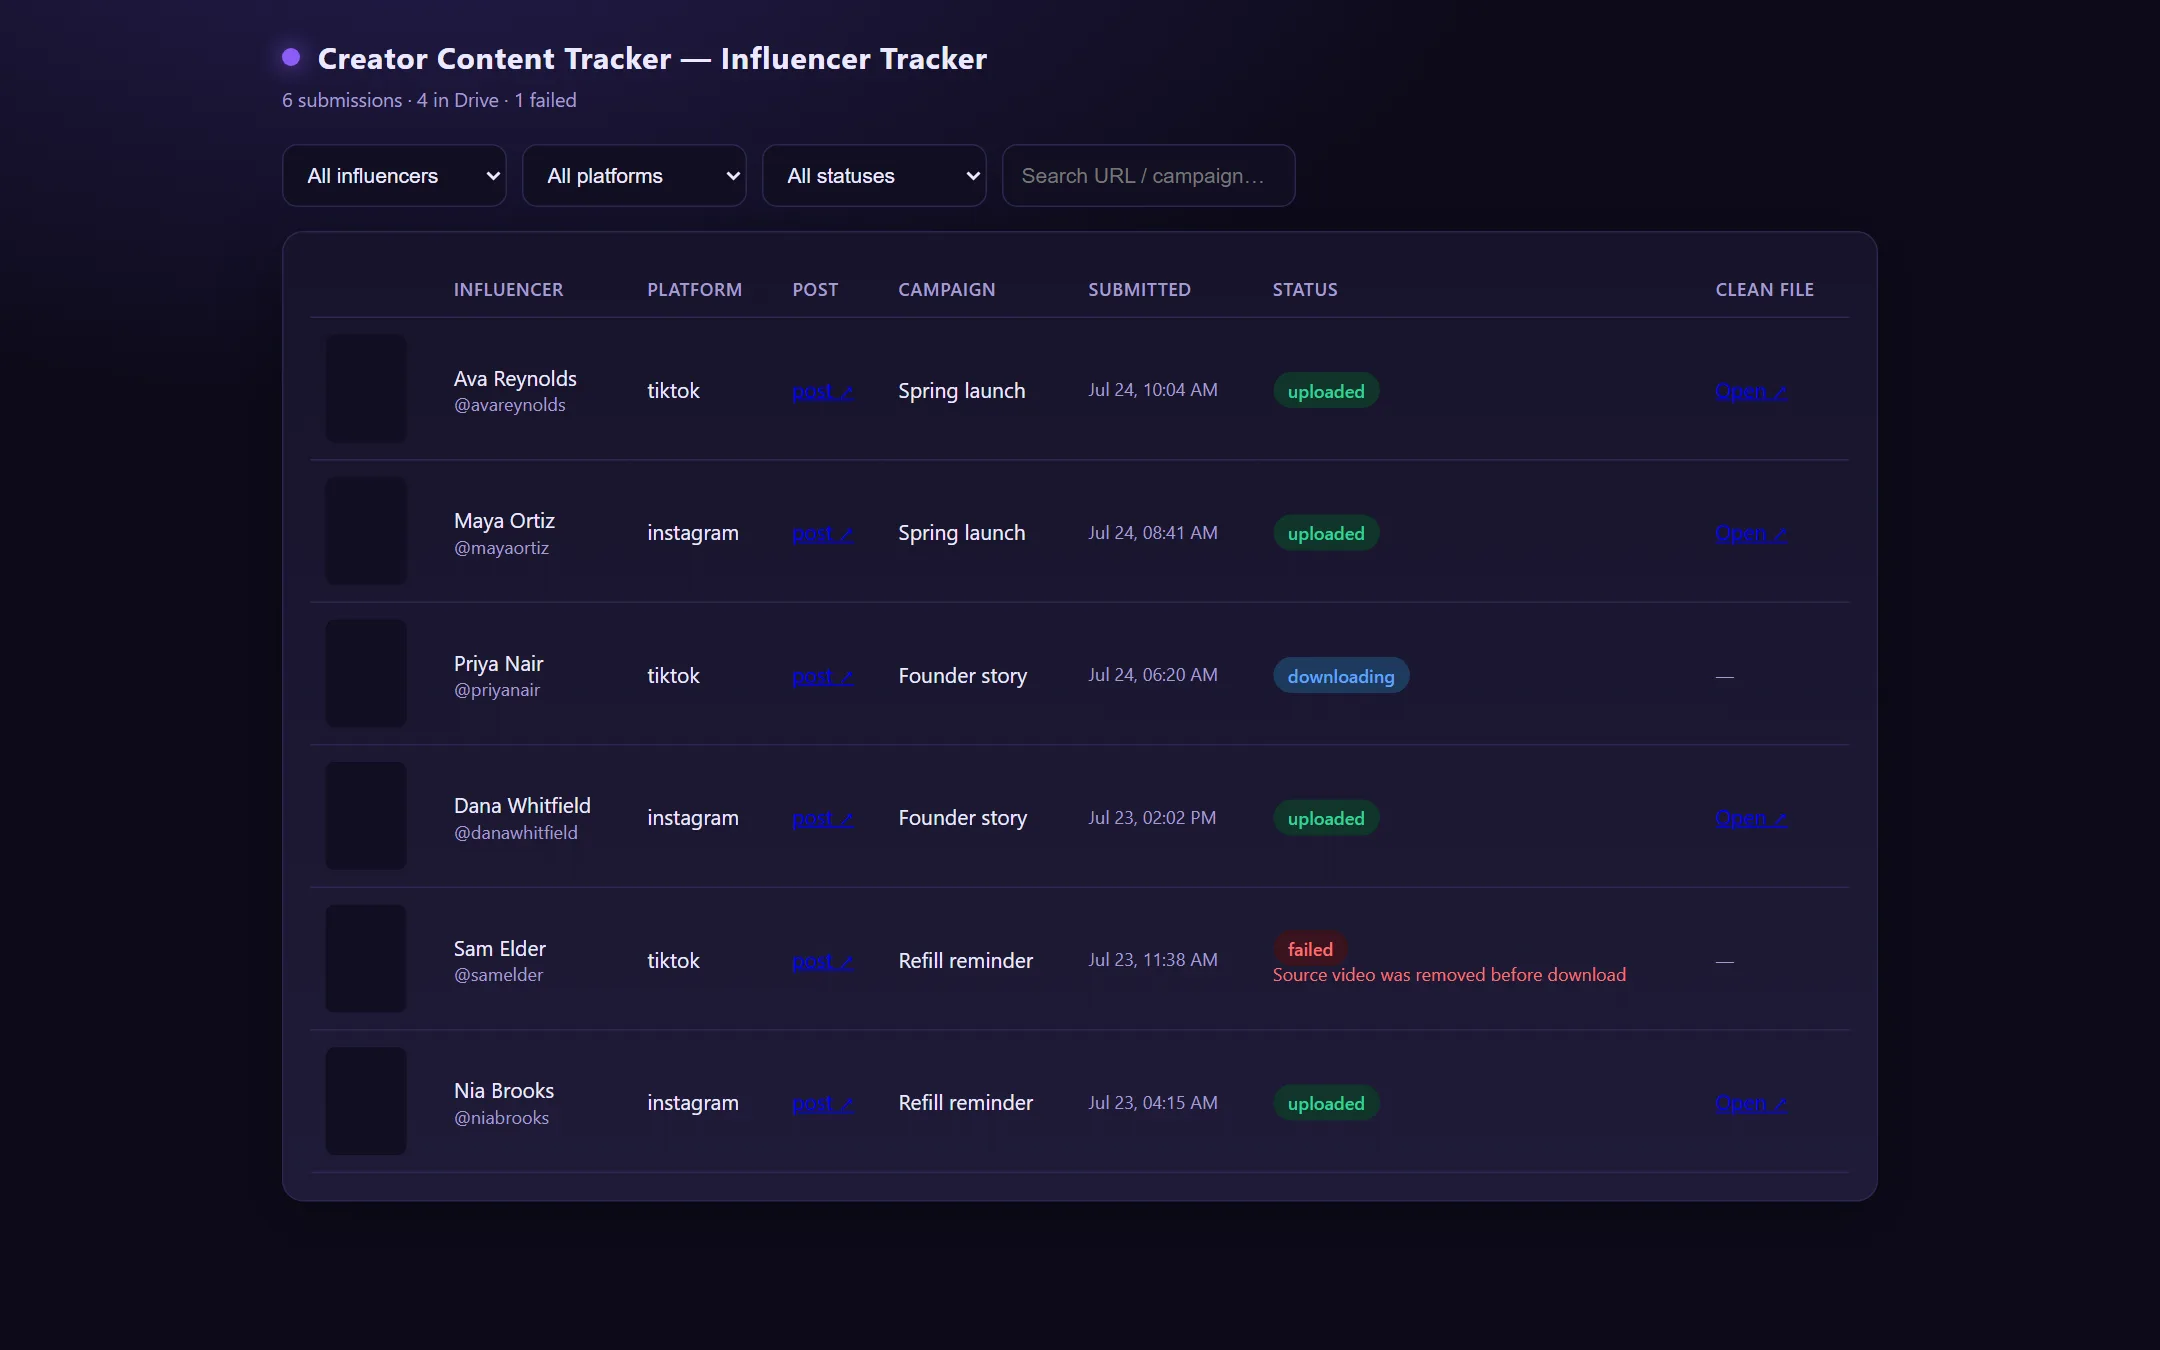Click the INFLUENCER column header
This screenshot has height=1350, width=2160.
point(508,289)
